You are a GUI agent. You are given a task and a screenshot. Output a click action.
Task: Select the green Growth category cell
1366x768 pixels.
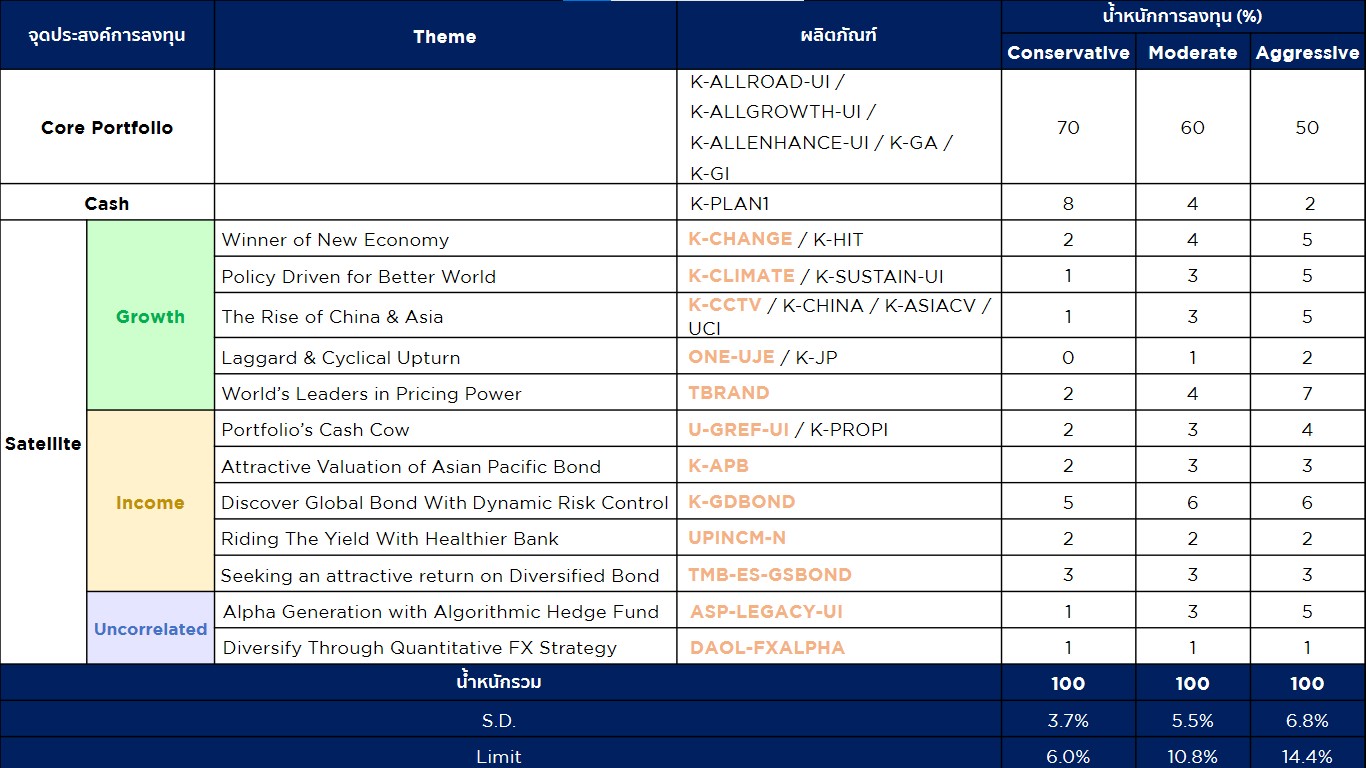point(151,316)
